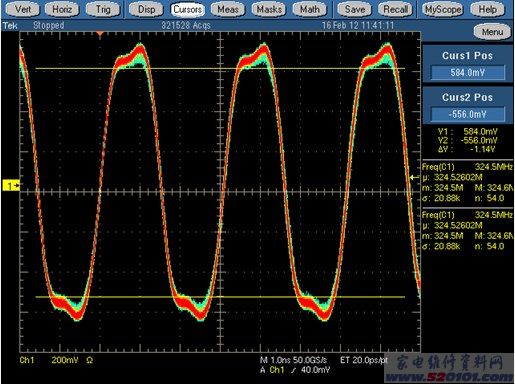515x384 pixels.
Task: Open the MyScope button
Action: [x=443, y=10]
